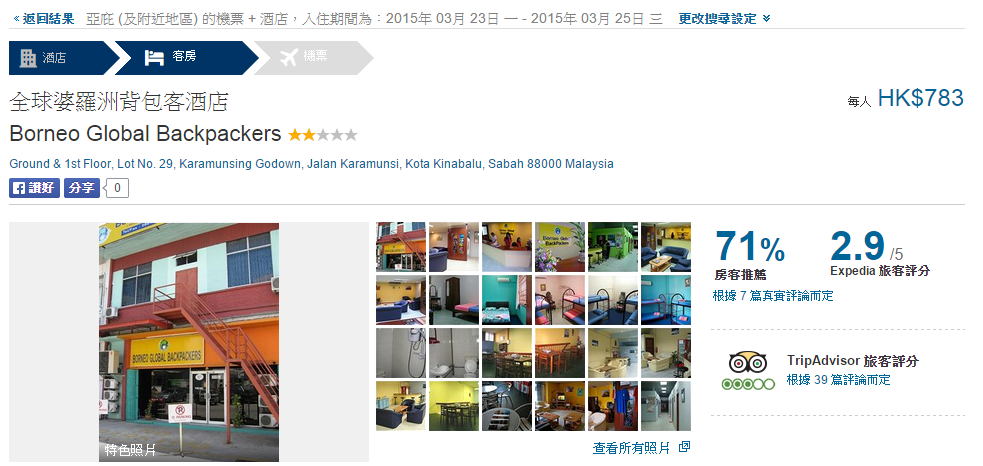Click the Facebook 分享 share button

coord(81,188)
